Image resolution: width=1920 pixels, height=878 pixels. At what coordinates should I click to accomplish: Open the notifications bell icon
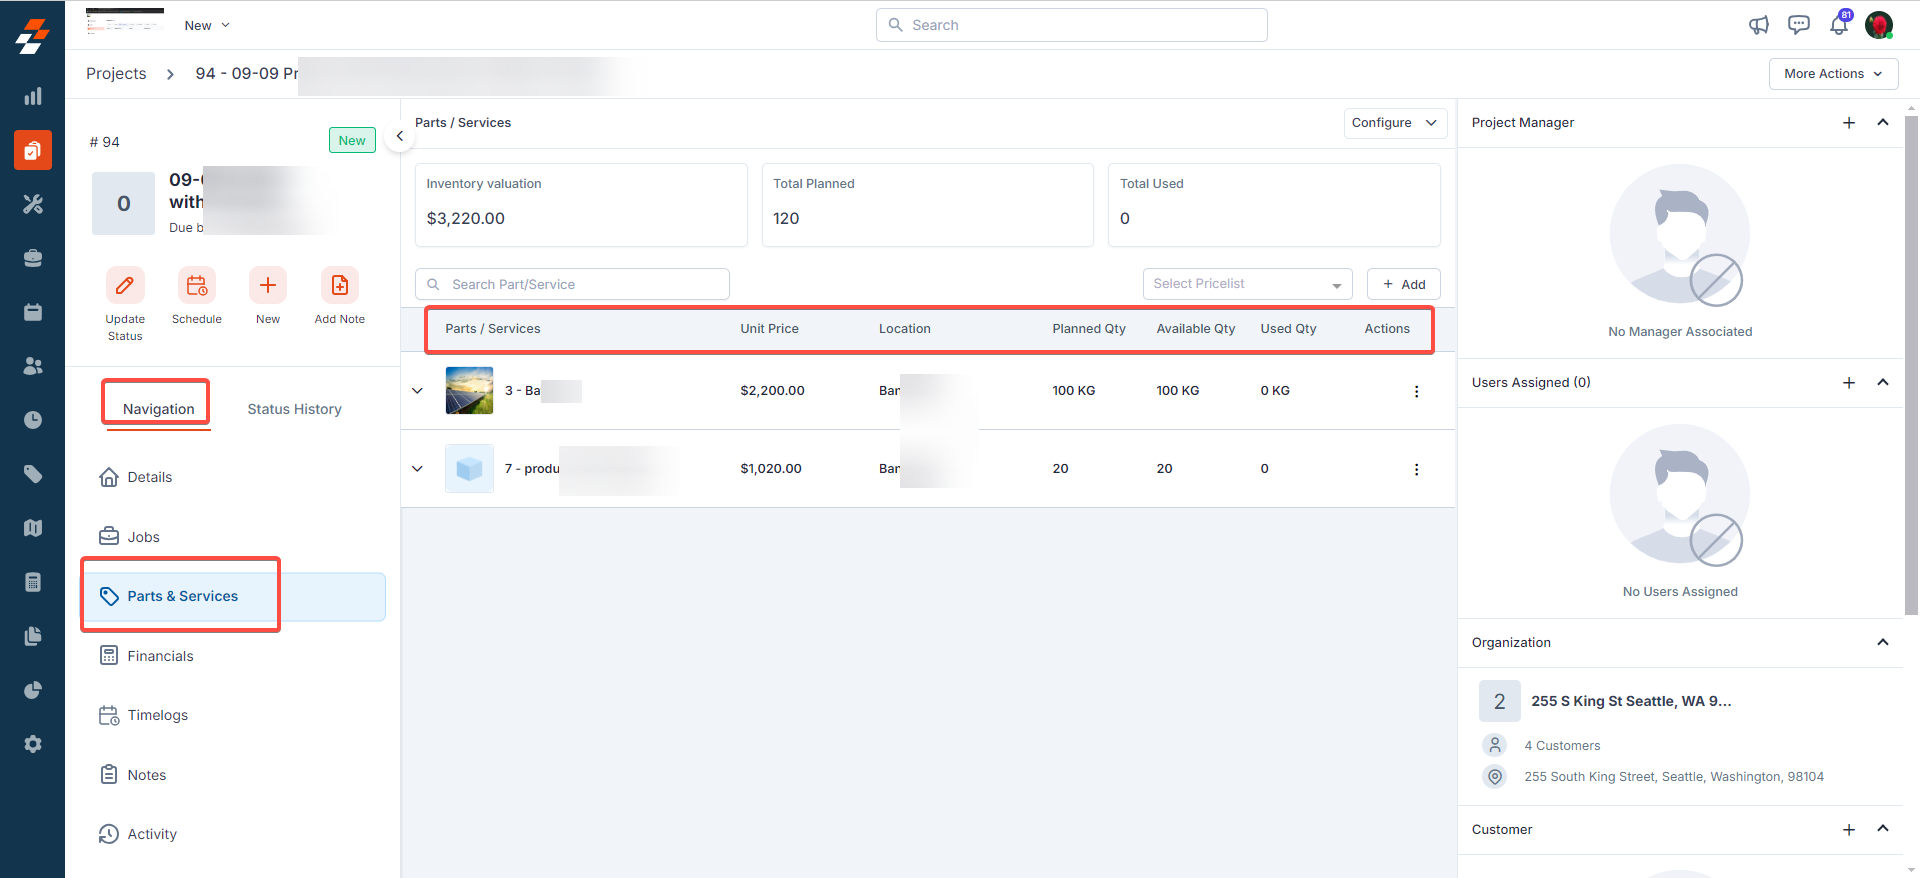tap(1838, 25)
